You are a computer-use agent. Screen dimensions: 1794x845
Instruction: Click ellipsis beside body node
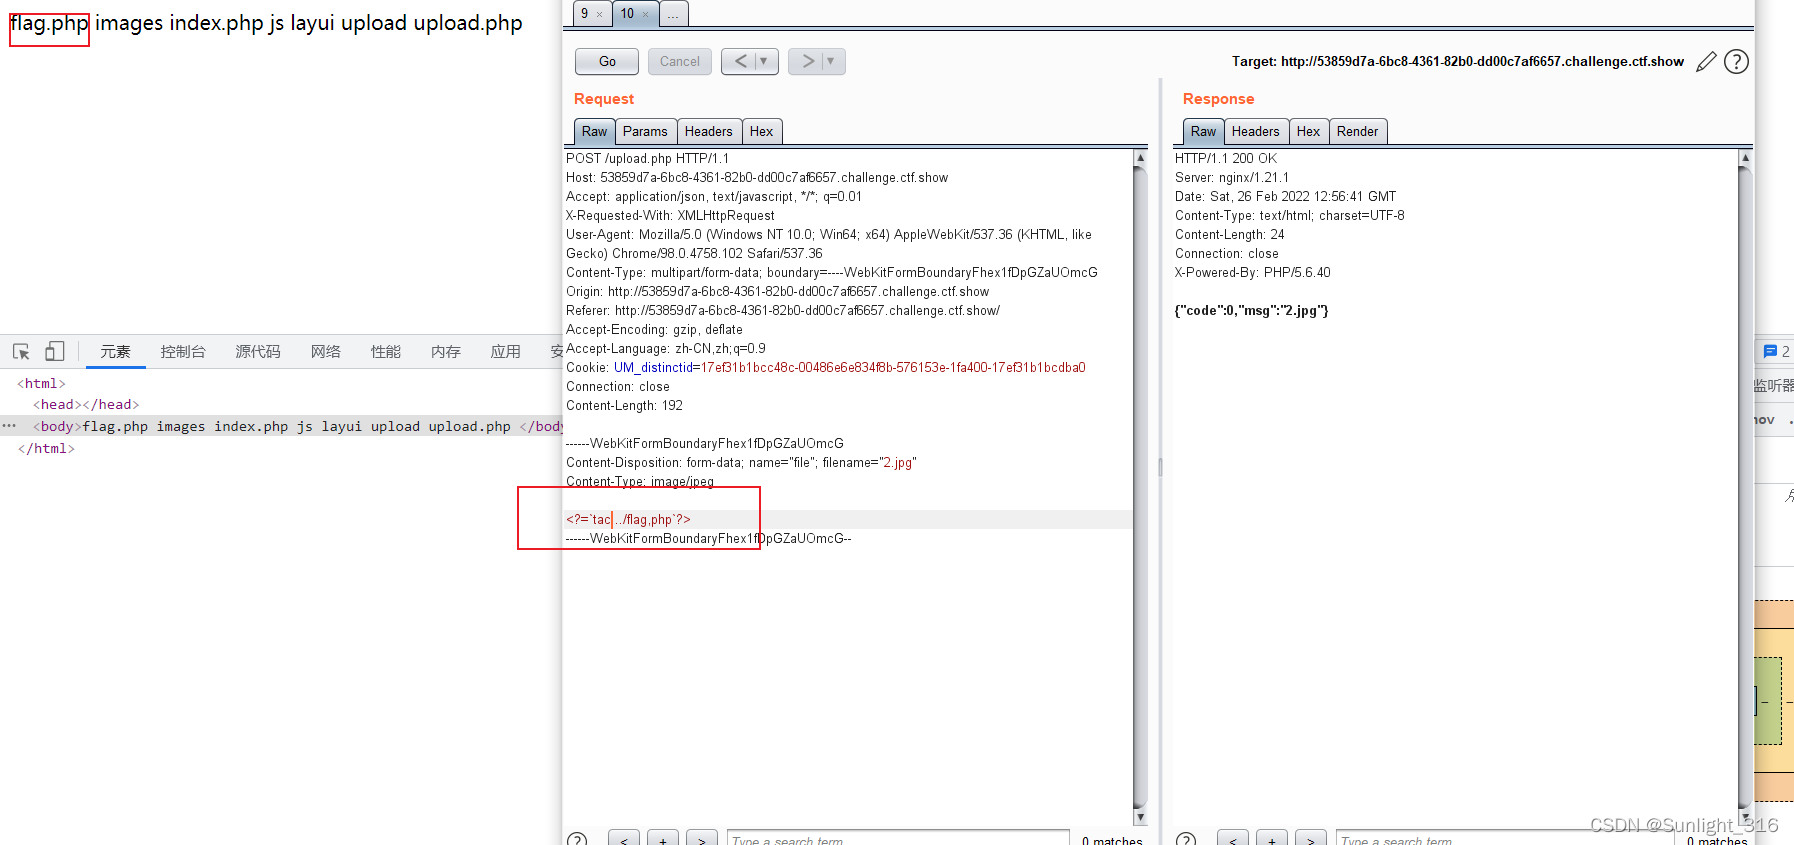click(x=9, y=425)
